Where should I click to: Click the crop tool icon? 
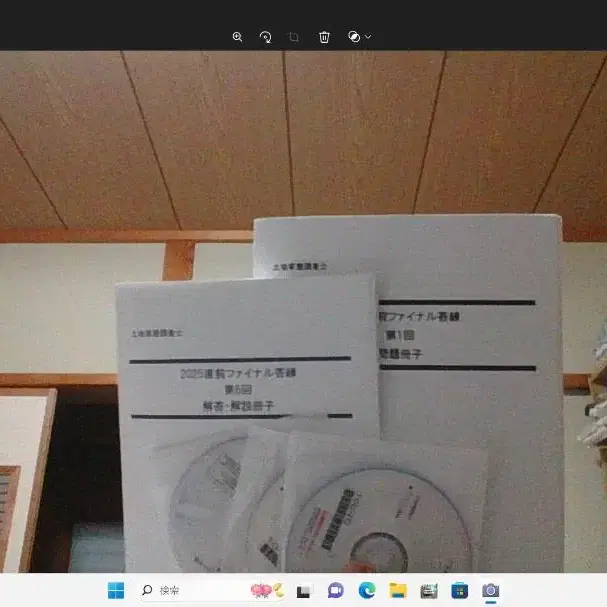[x=294, y=37]
